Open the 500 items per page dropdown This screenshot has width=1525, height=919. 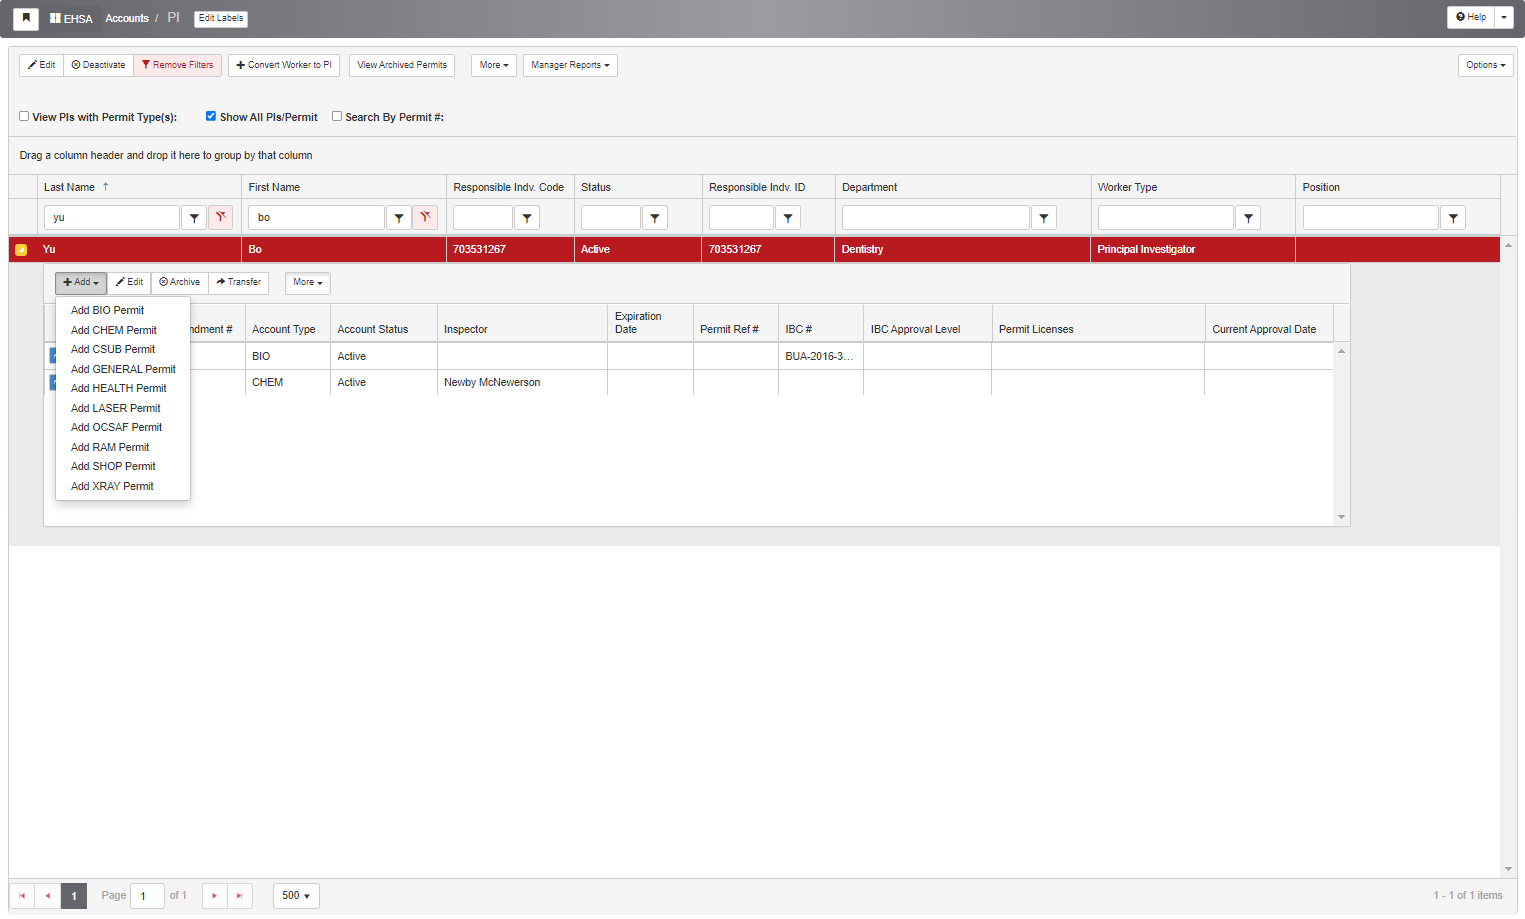click(296, 896)
